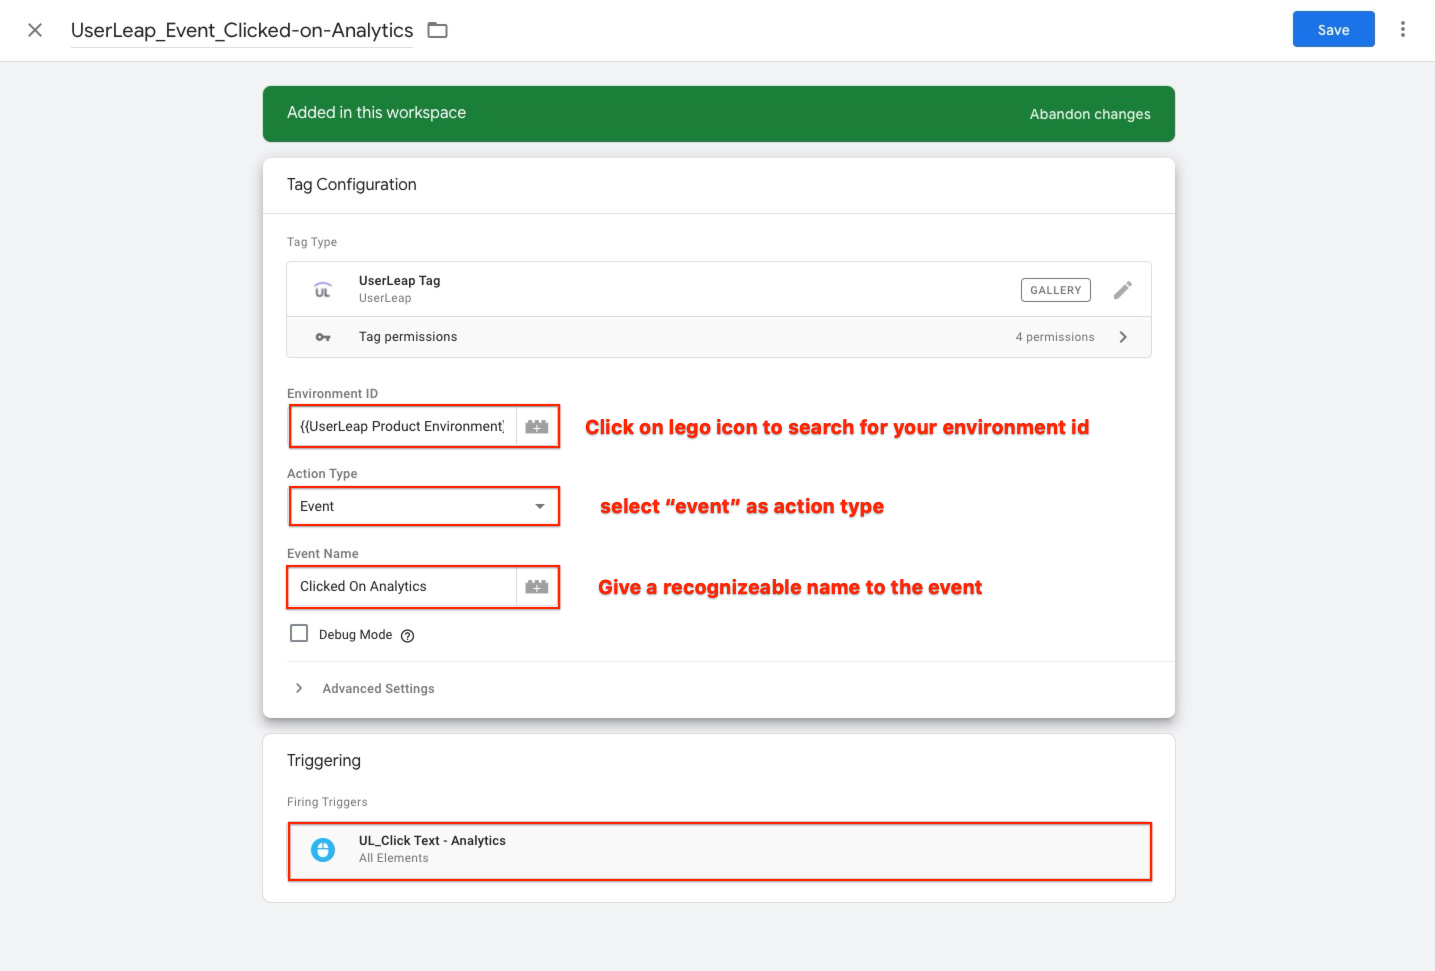The height and width of the screenshot is (971, 1435).
Task: Open the Tag permissions row
Action: 719,337
